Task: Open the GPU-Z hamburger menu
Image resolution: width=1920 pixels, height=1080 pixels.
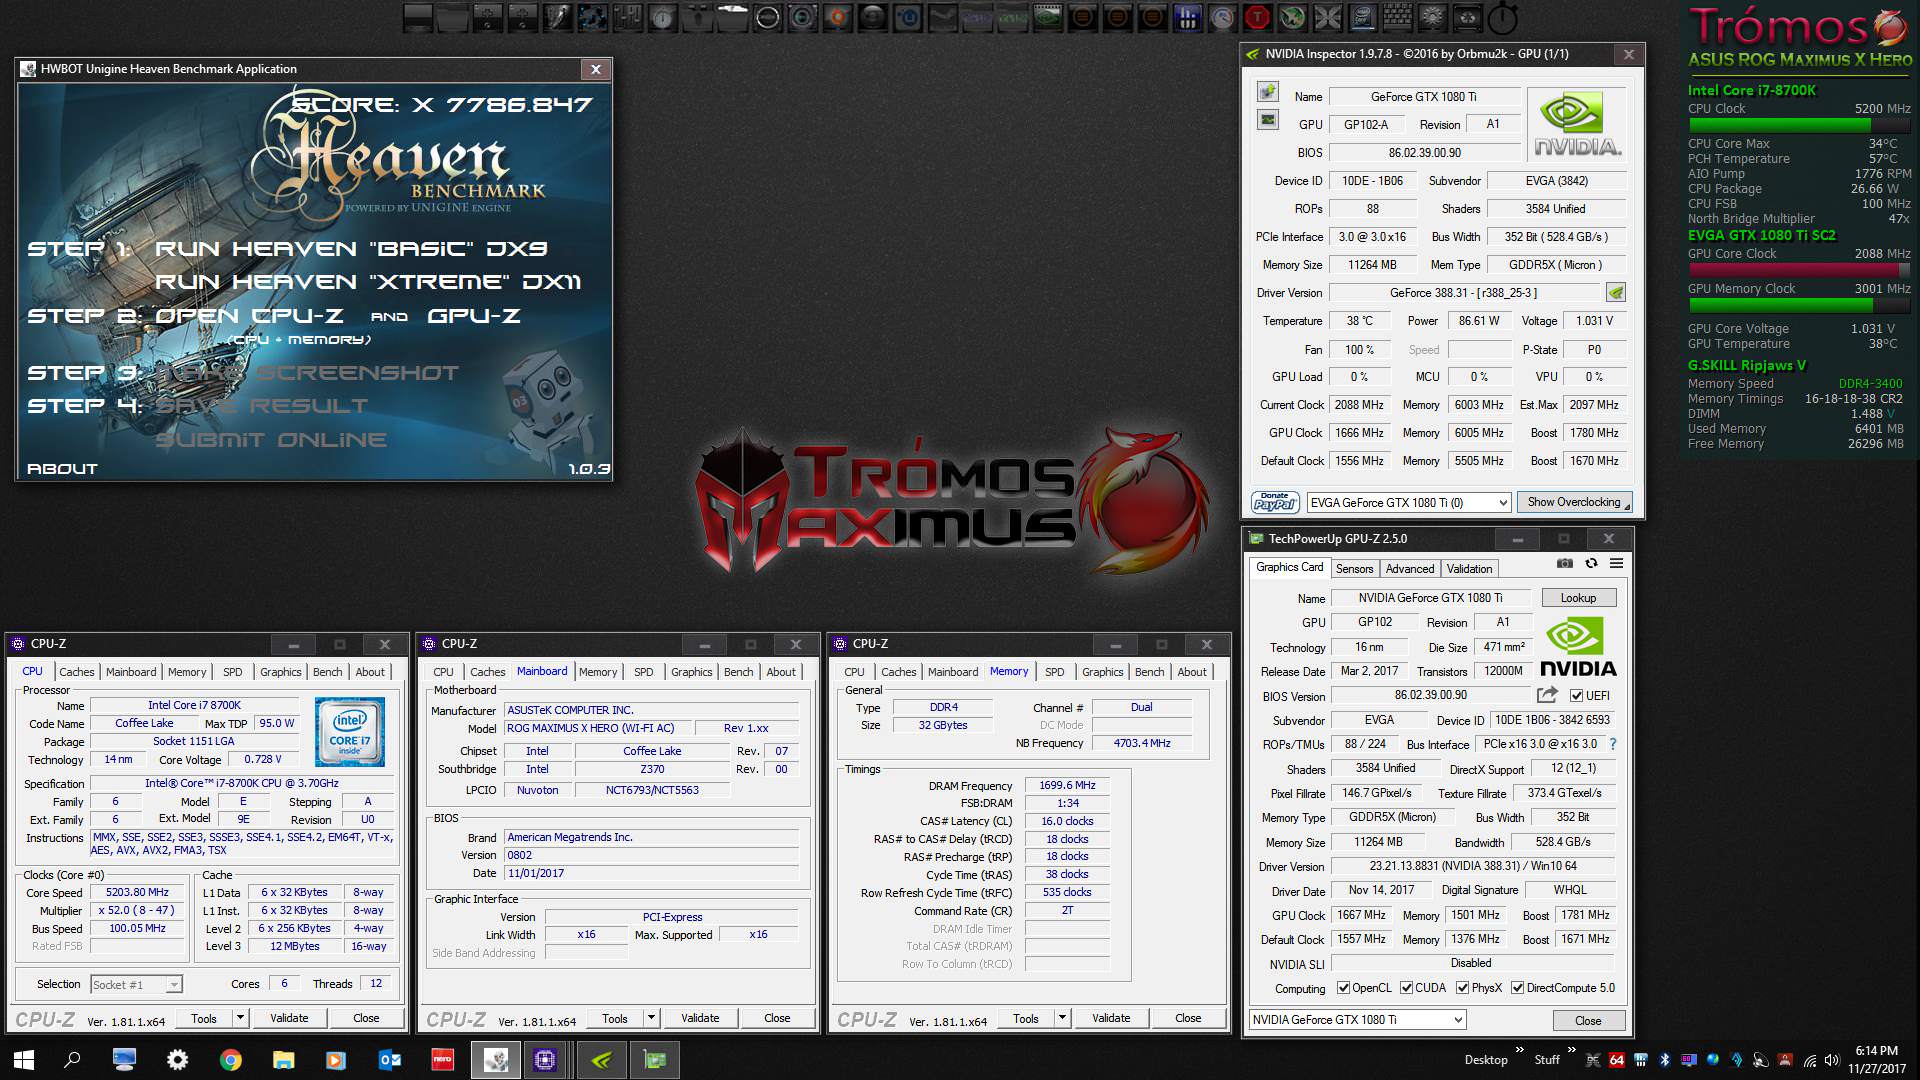Action: tap(1616, 564)
